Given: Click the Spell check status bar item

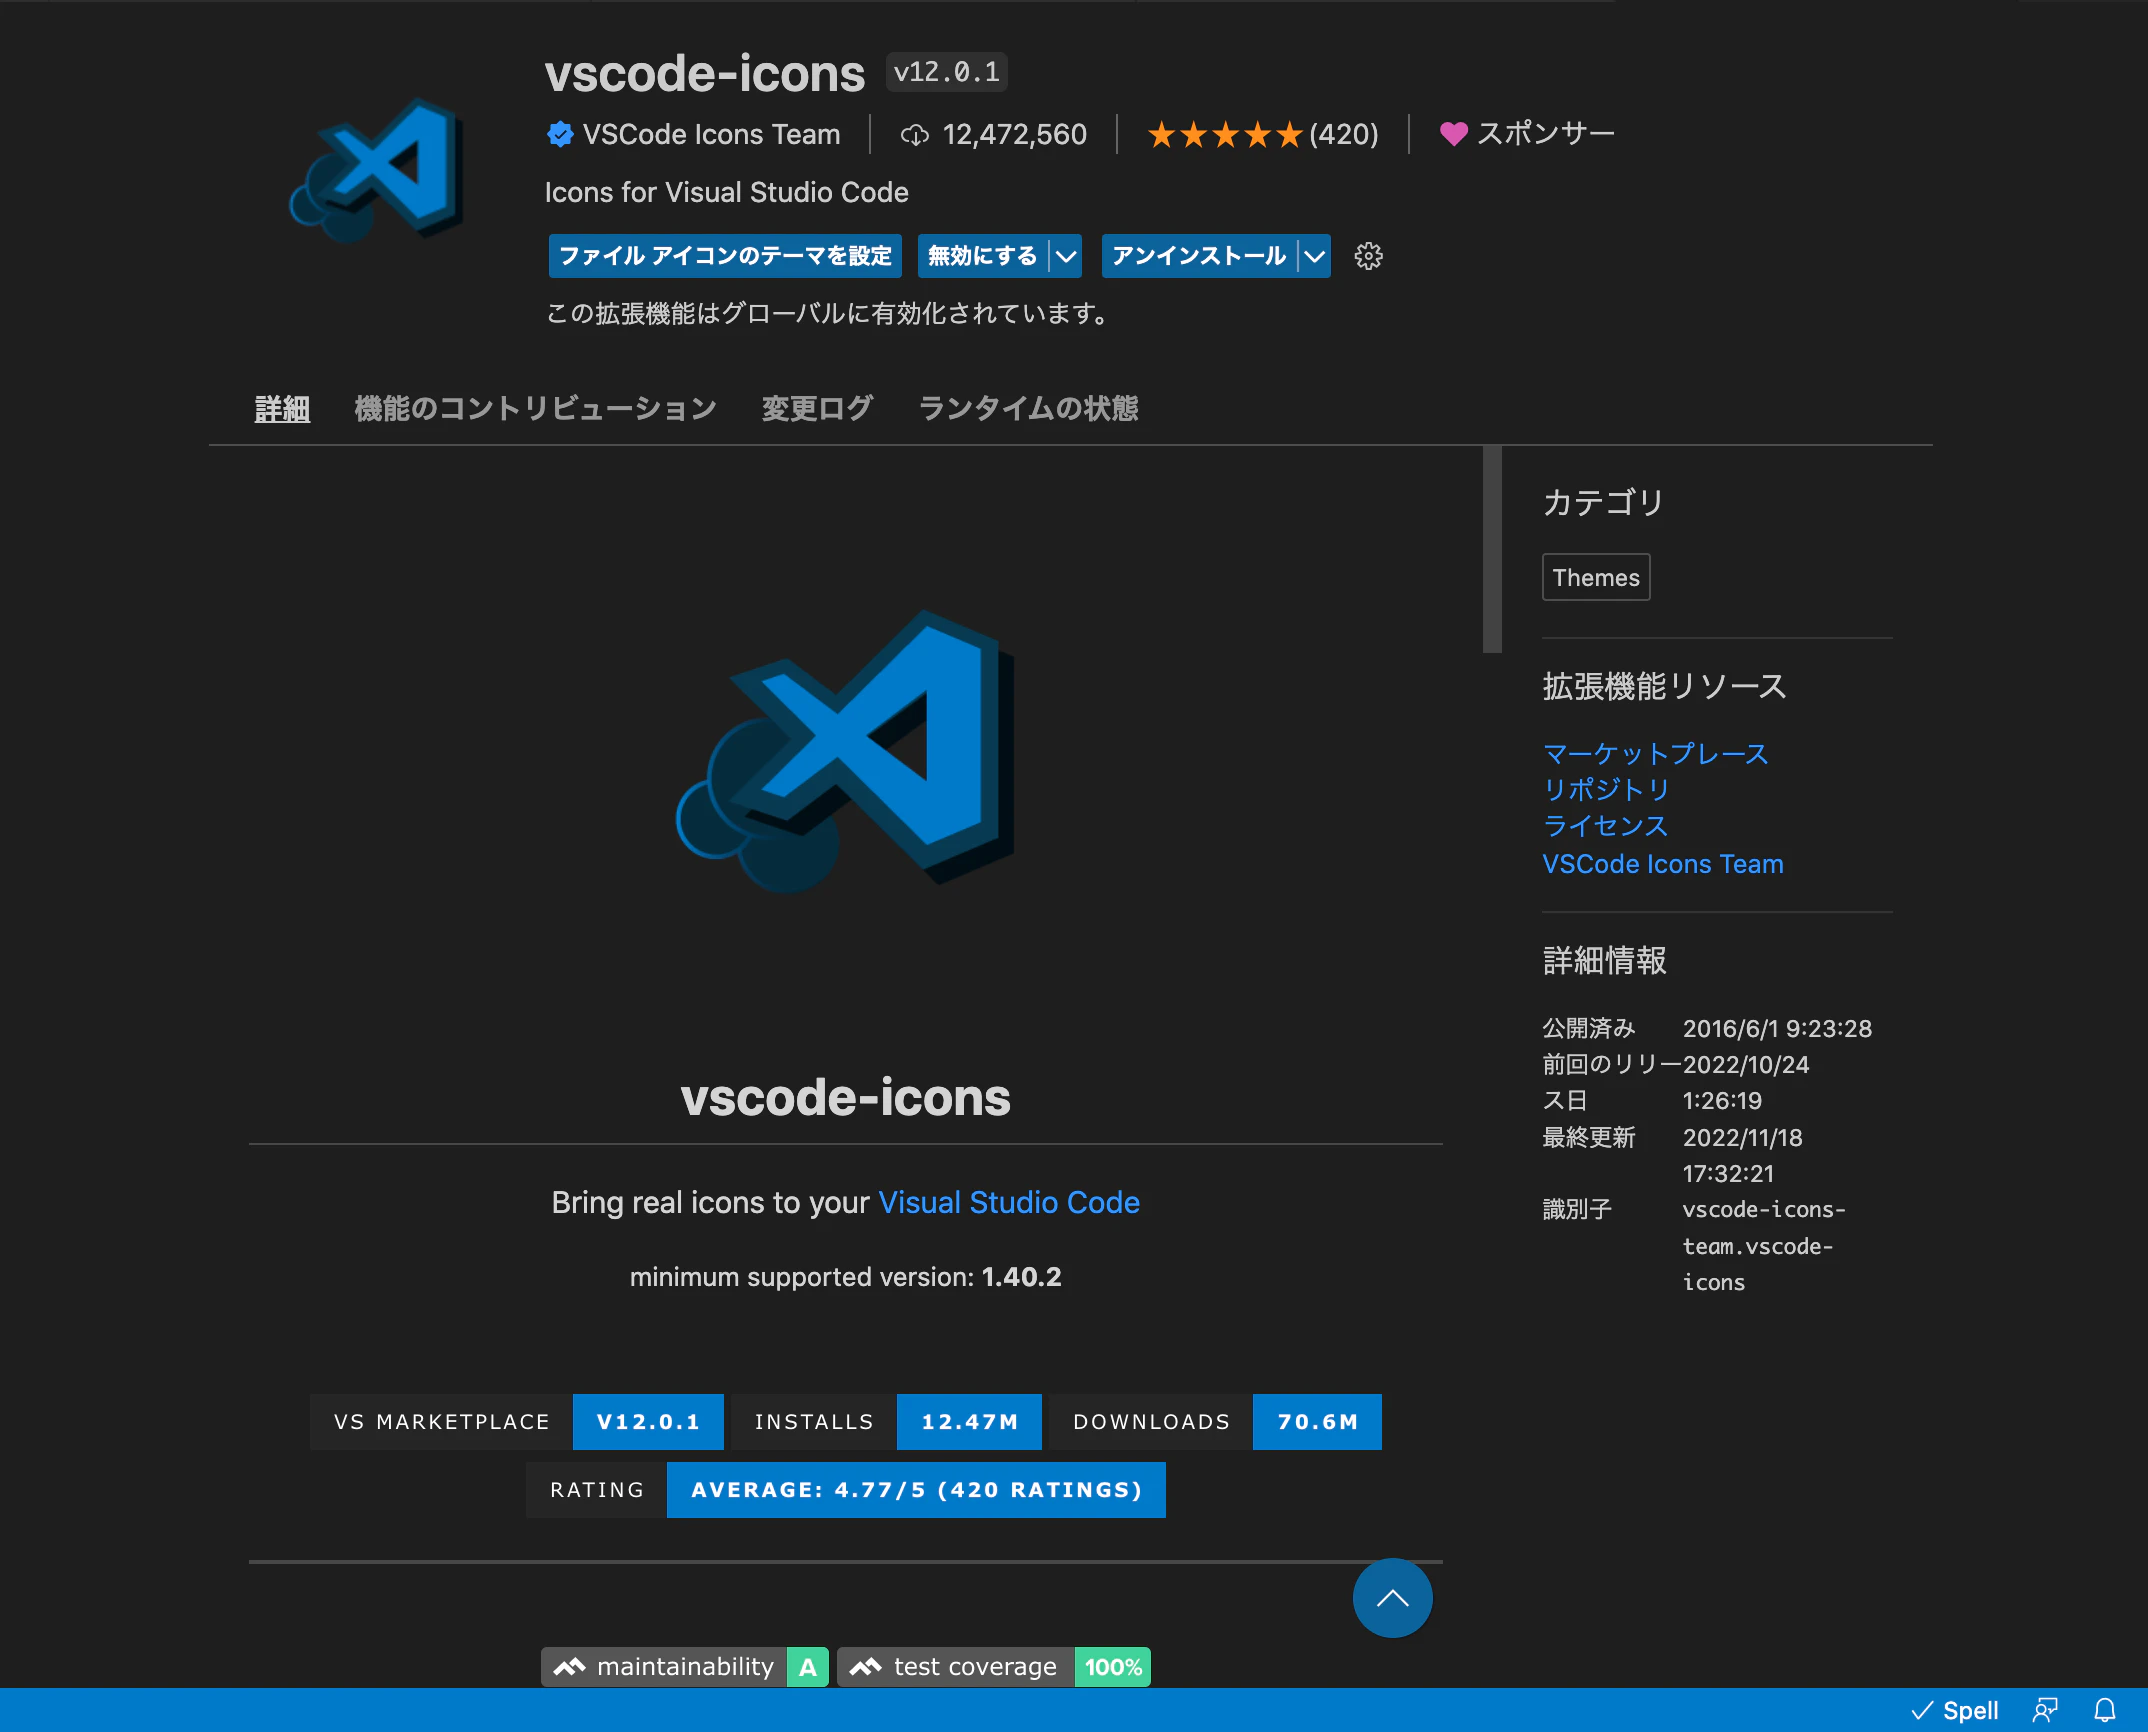Looking at the screenshot, I should [x=1955, y=1711].
